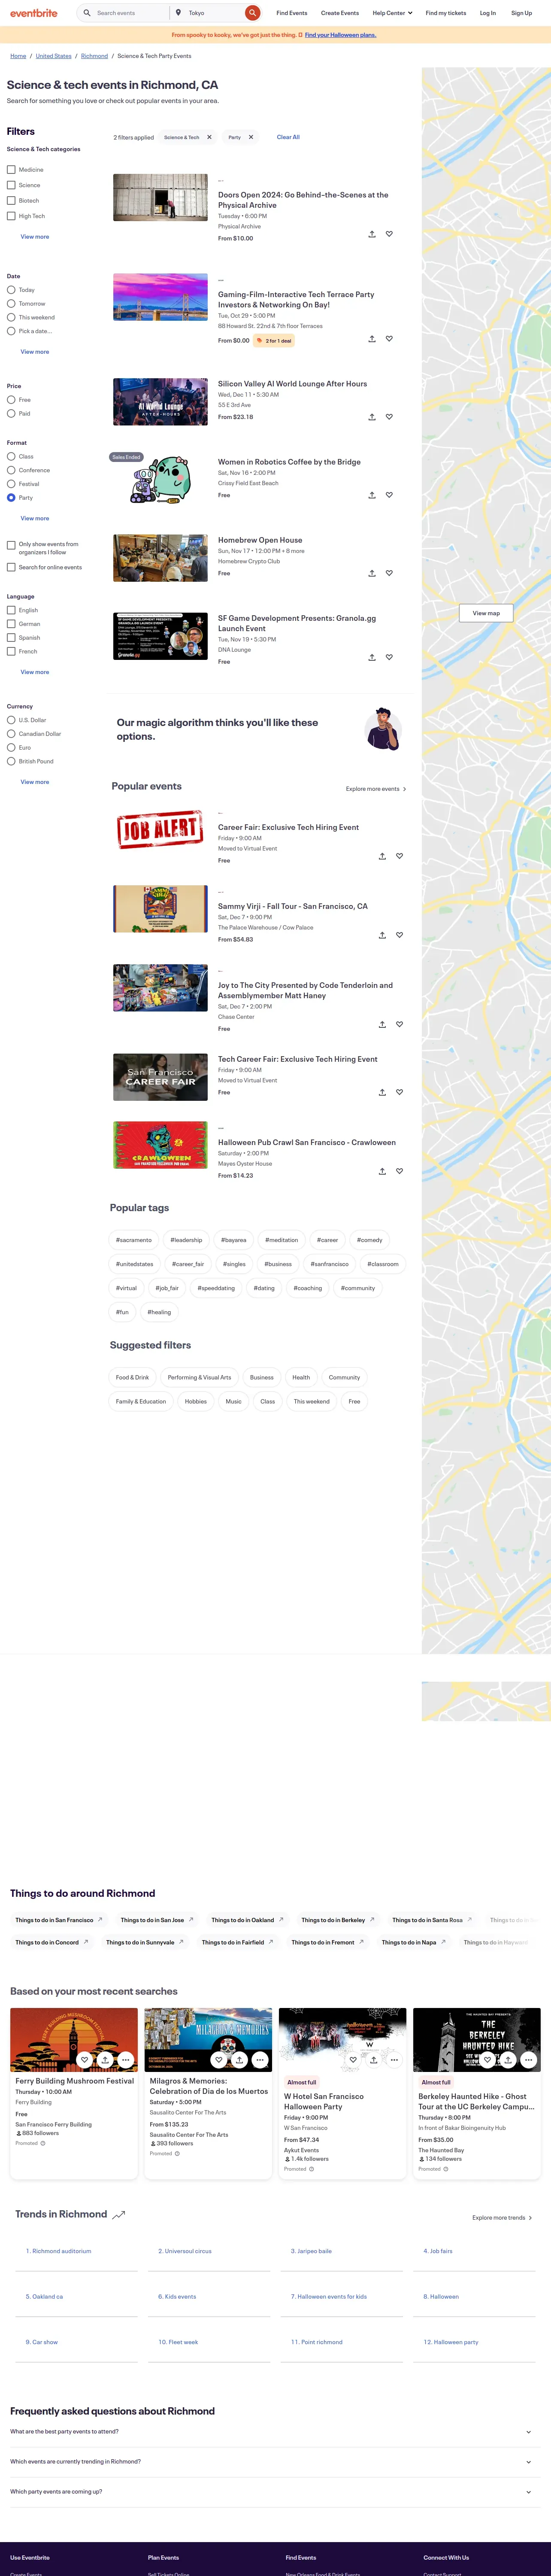Image resolution: width=551 pixels, height=2576 pixels.
Task: Open Find Events in the top navigation
Action: coord(292,13)
